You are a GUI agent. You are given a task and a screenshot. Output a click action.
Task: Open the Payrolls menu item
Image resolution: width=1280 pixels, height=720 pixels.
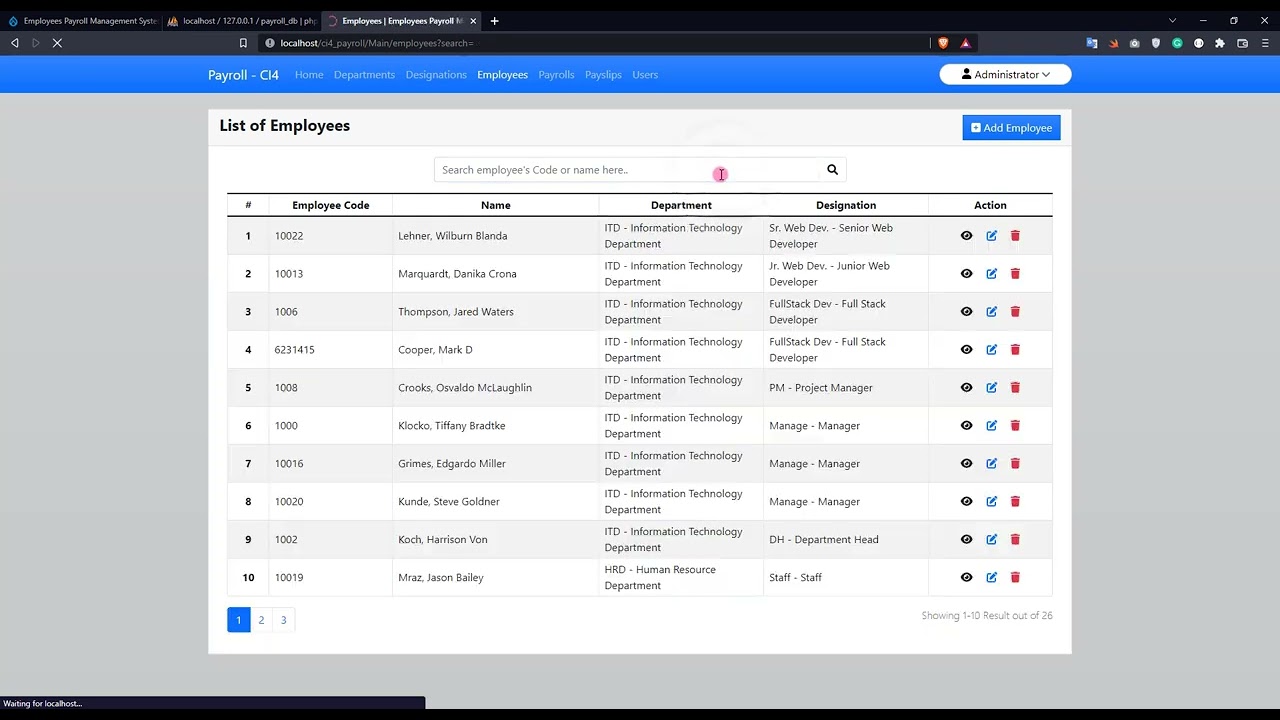pos(556,75)
